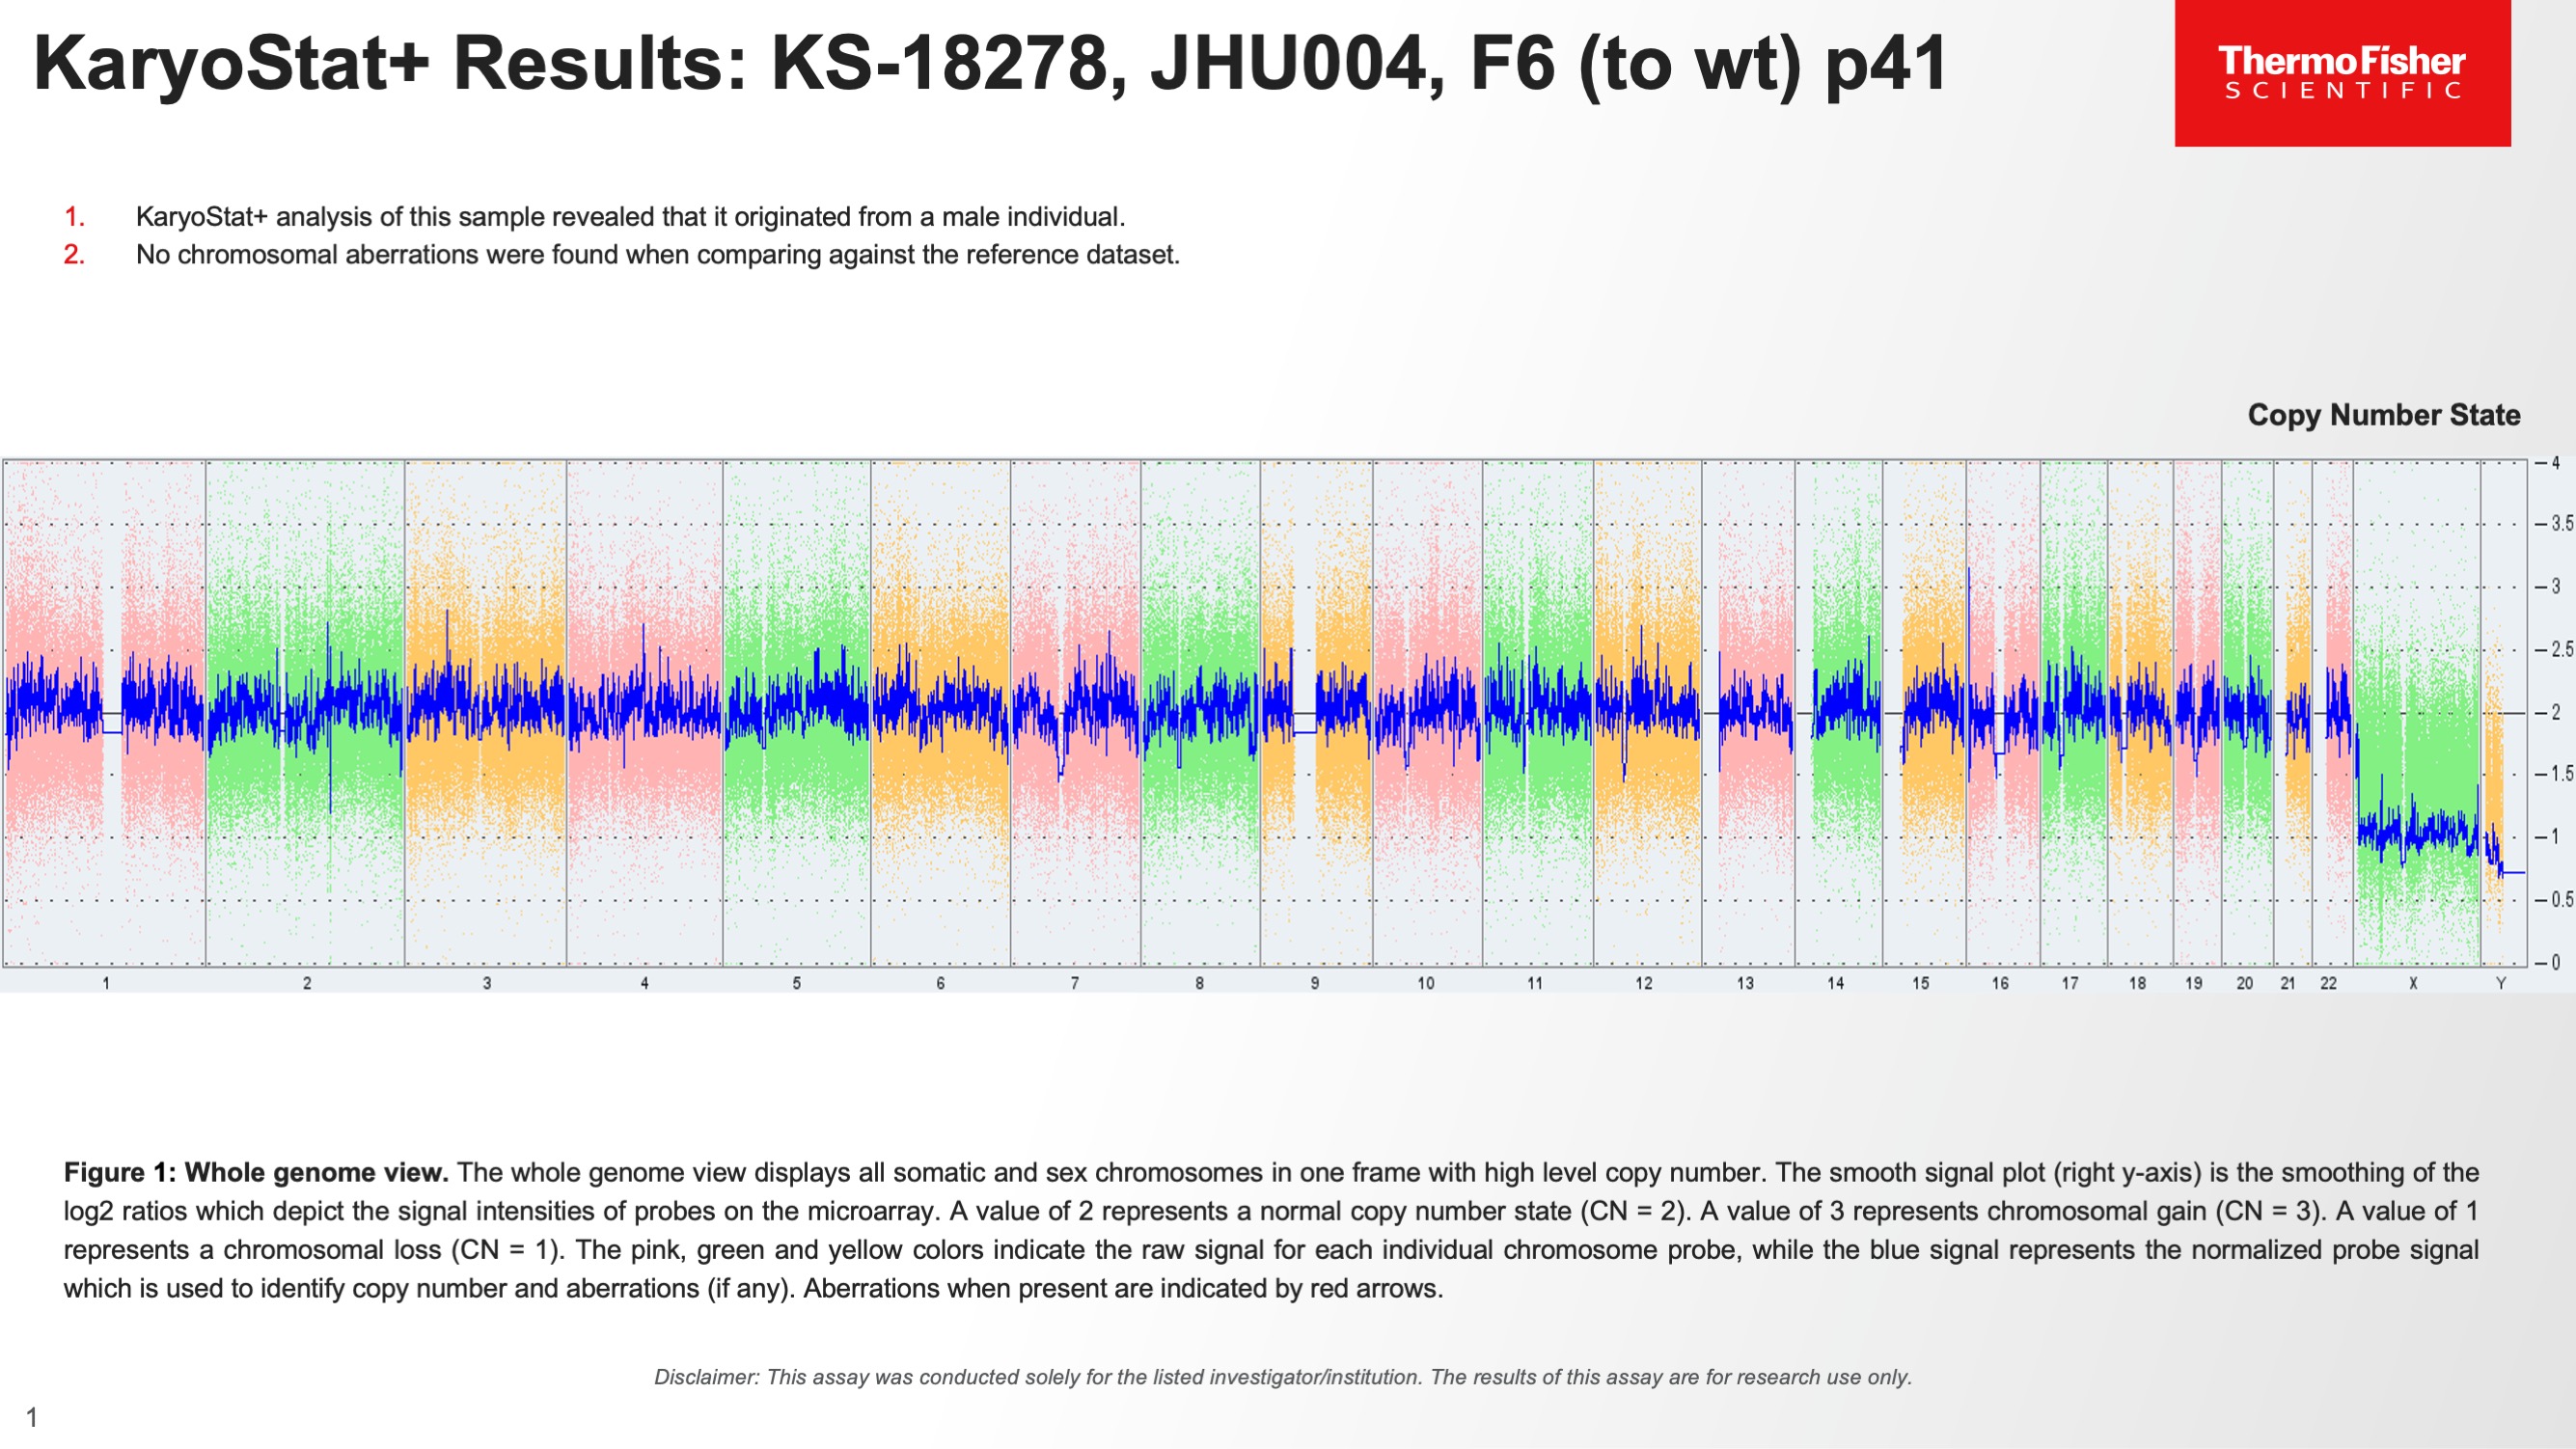Click the slide page number 1
2576x1449 pixels.
[x=32, y=1417]
